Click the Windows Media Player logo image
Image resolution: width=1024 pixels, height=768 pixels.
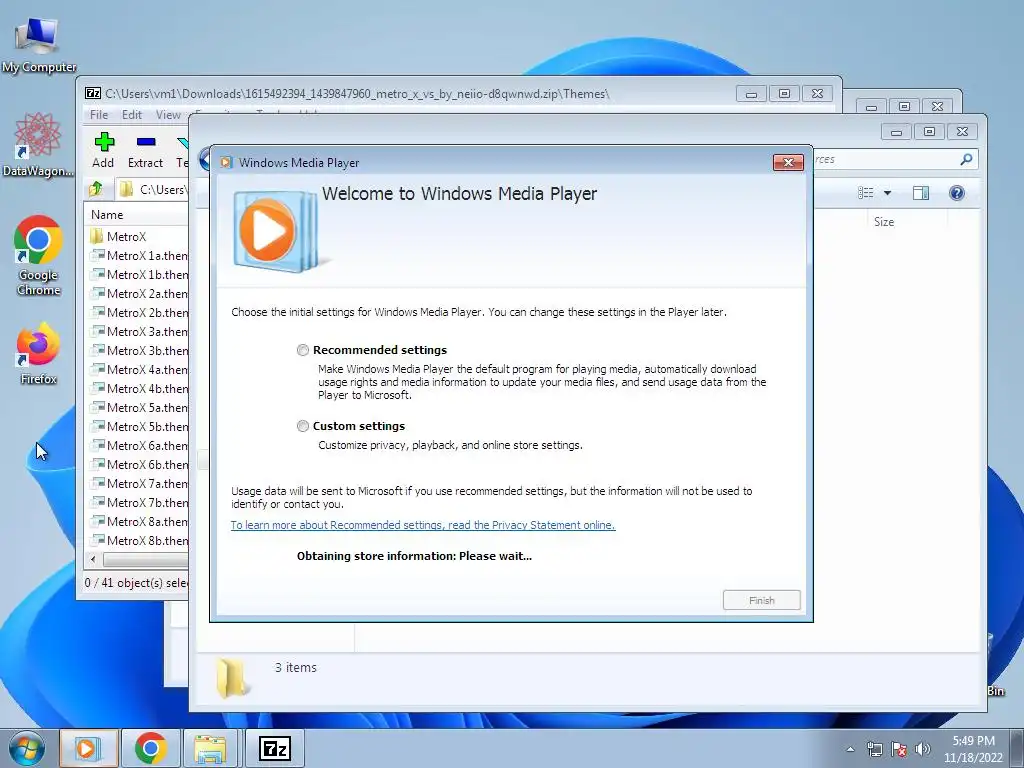coord(276,231)
